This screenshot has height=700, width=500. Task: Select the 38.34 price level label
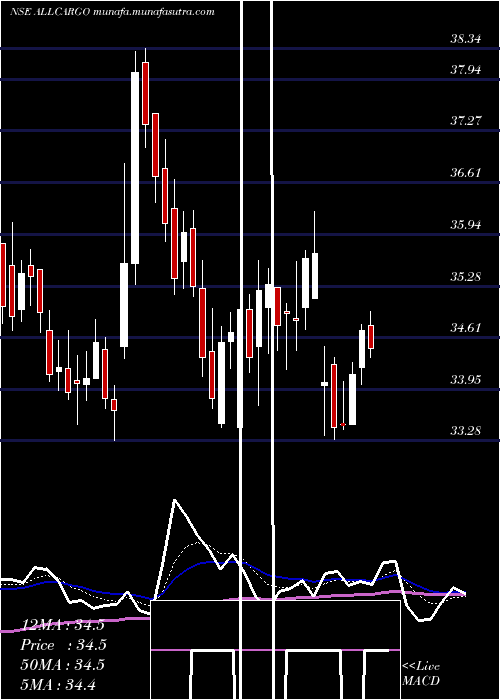pyautogui.click(x=466, y=39)
